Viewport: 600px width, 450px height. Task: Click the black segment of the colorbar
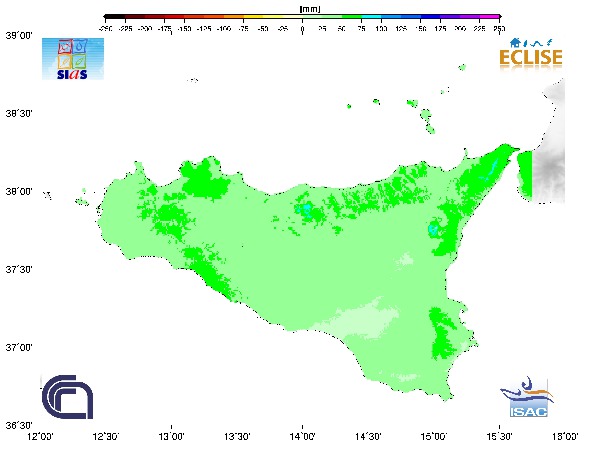[x=114, y=17]
